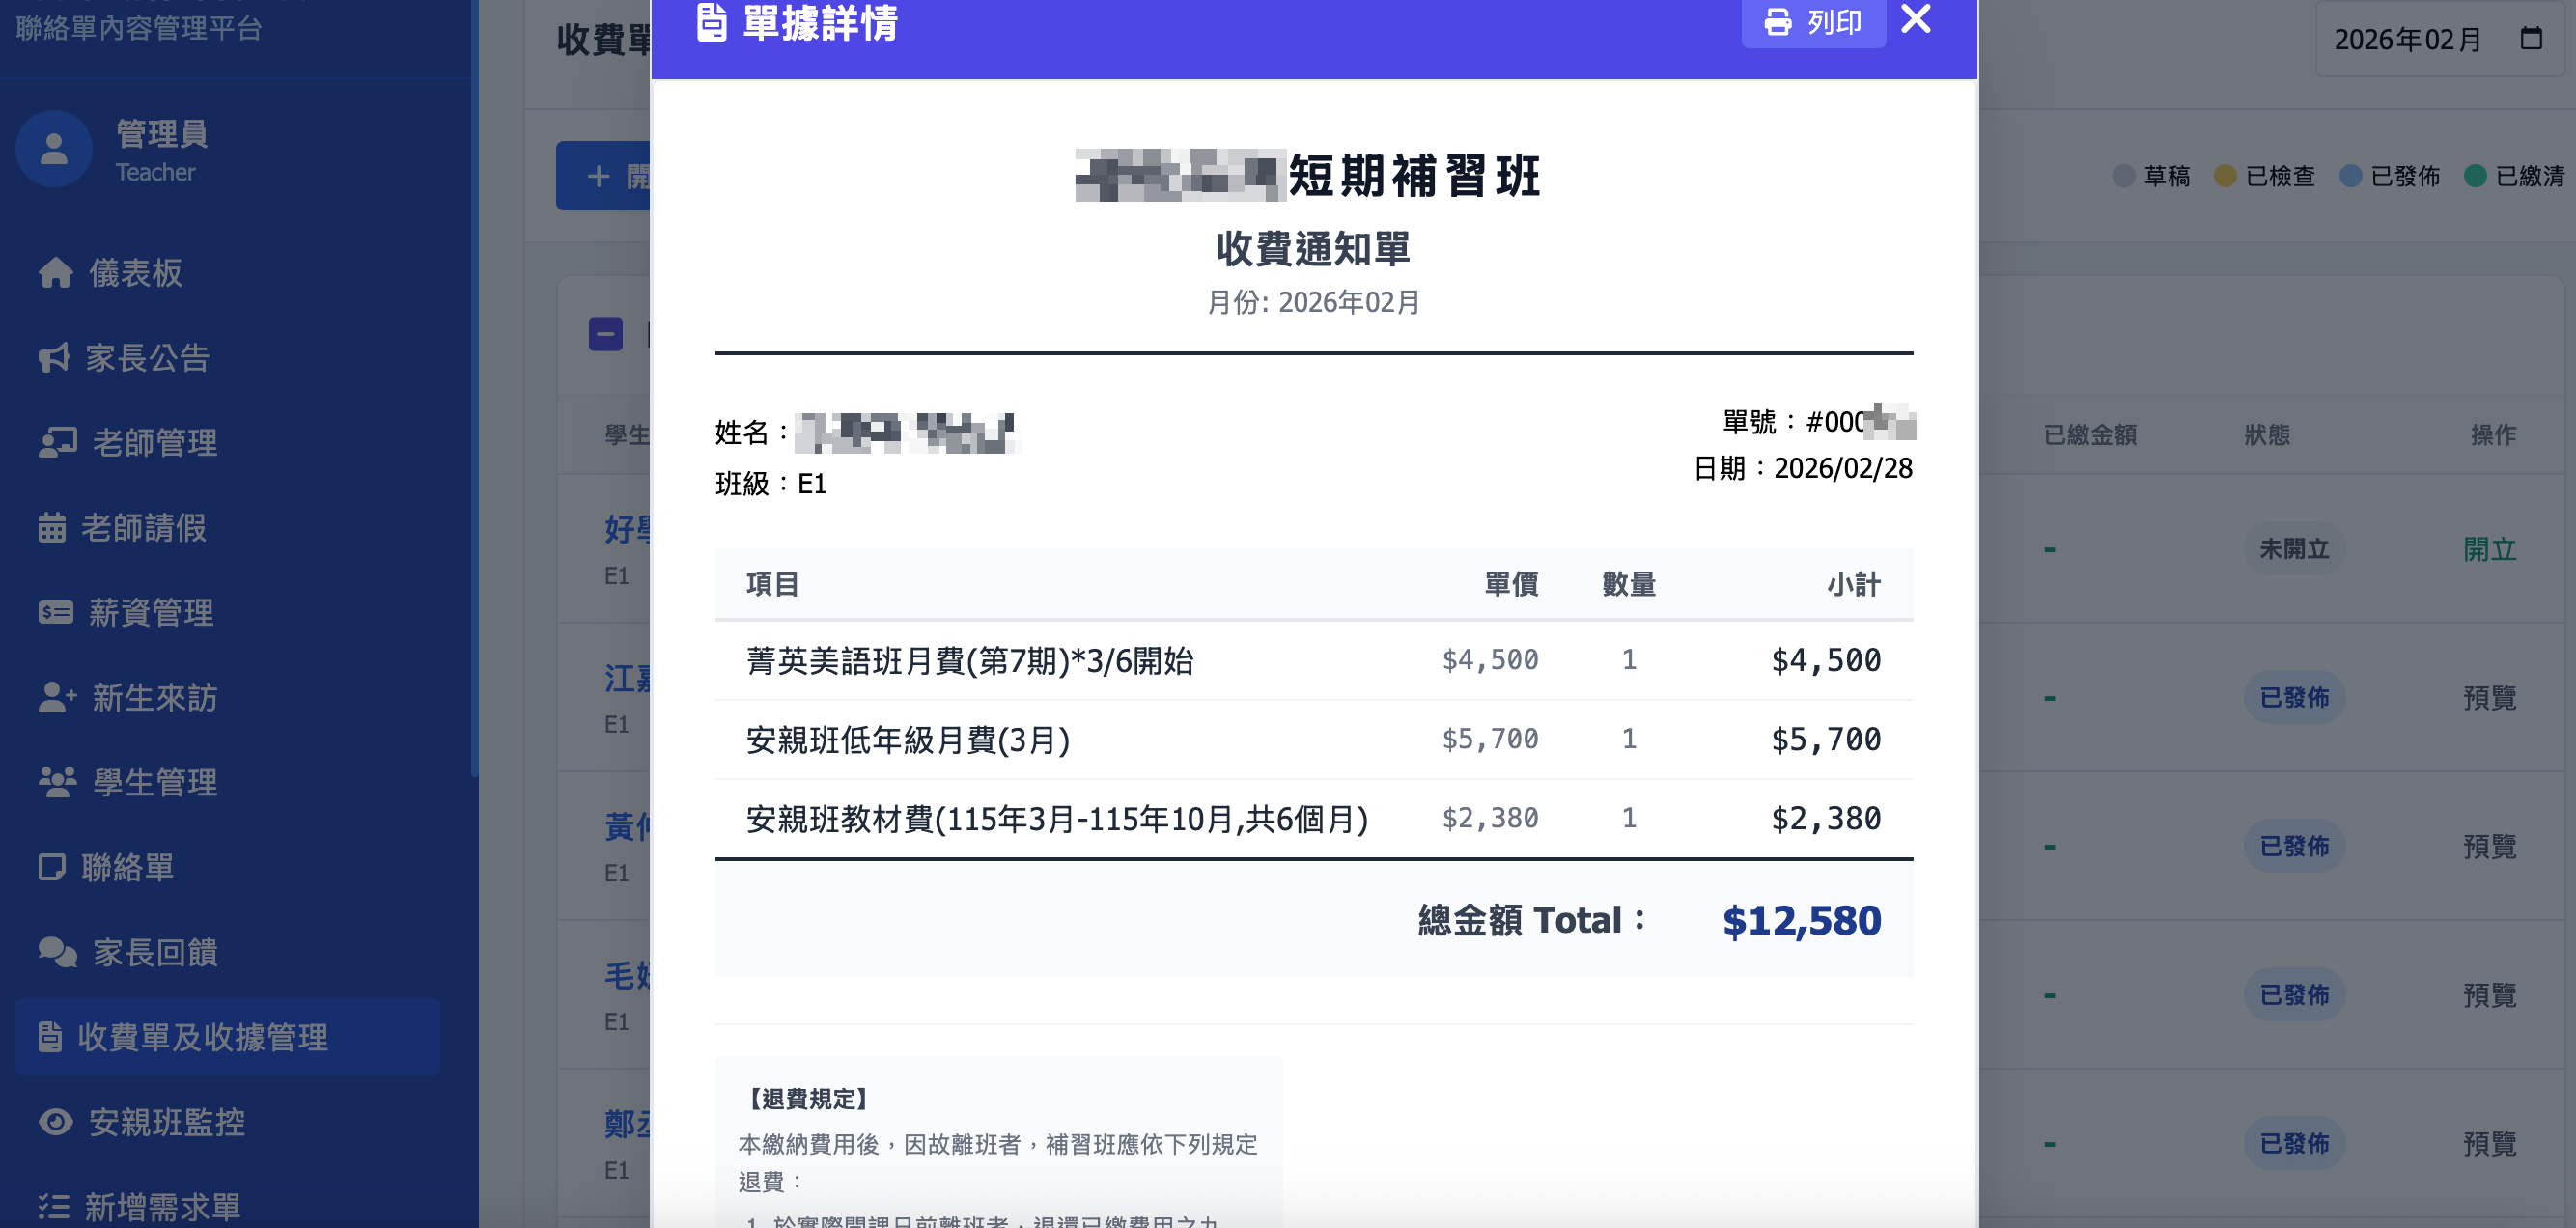Click the checklist icon for 新增需求單
2576x1228 pixels.
pos(54,1207)
